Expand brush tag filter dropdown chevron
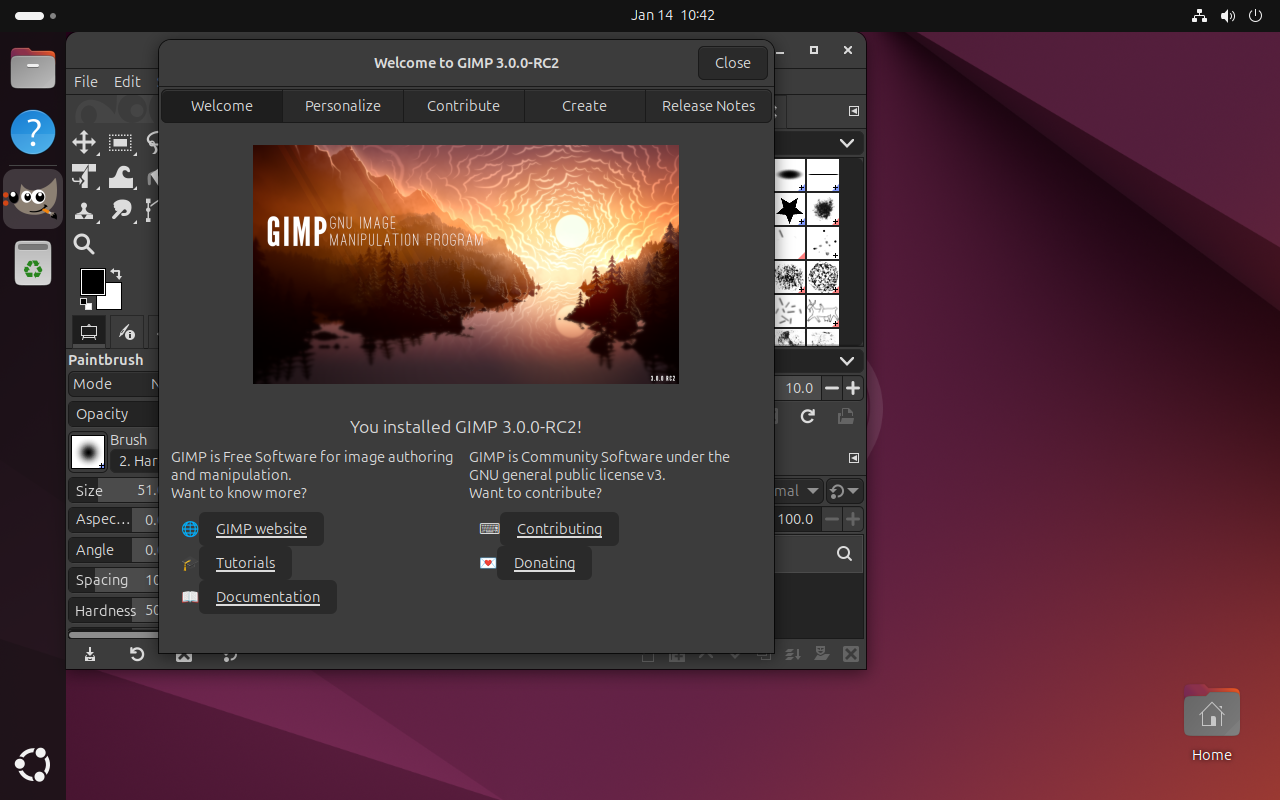The height and width of the screenshot is (800, 1280). click(x=847, y=143)
